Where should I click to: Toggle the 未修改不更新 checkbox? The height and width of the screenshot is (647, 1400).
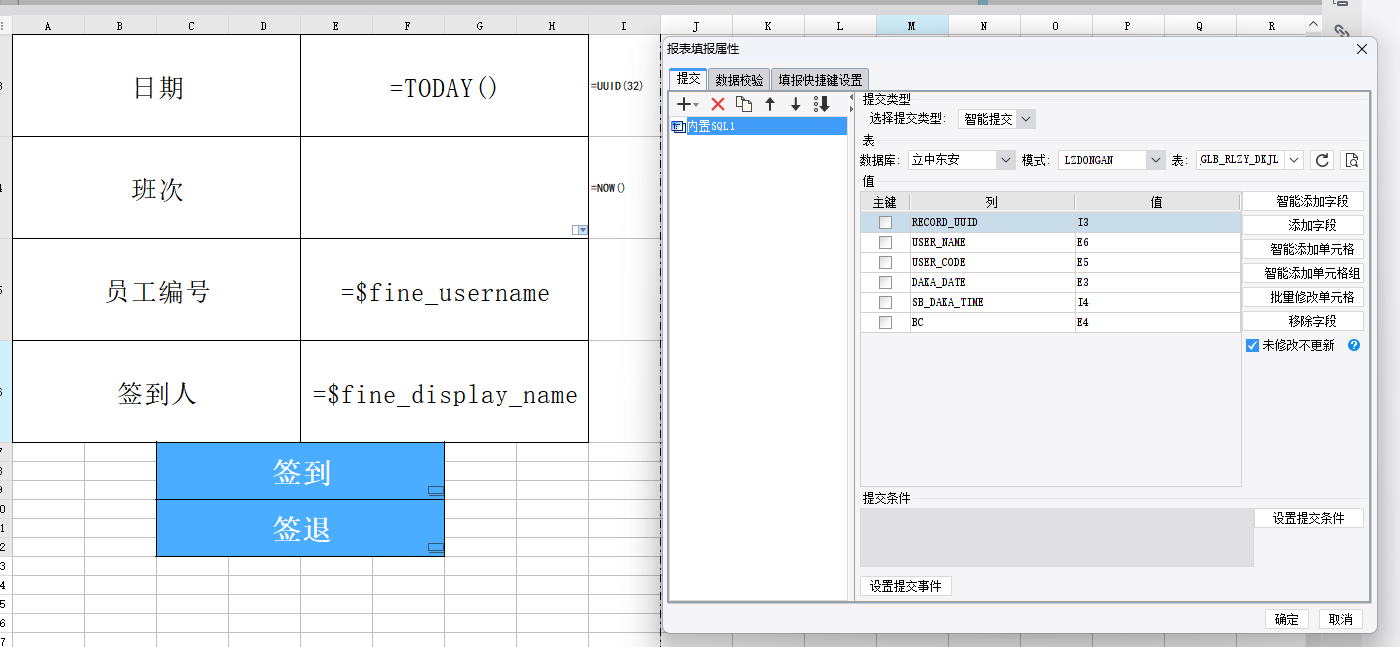coord(1252,345)
